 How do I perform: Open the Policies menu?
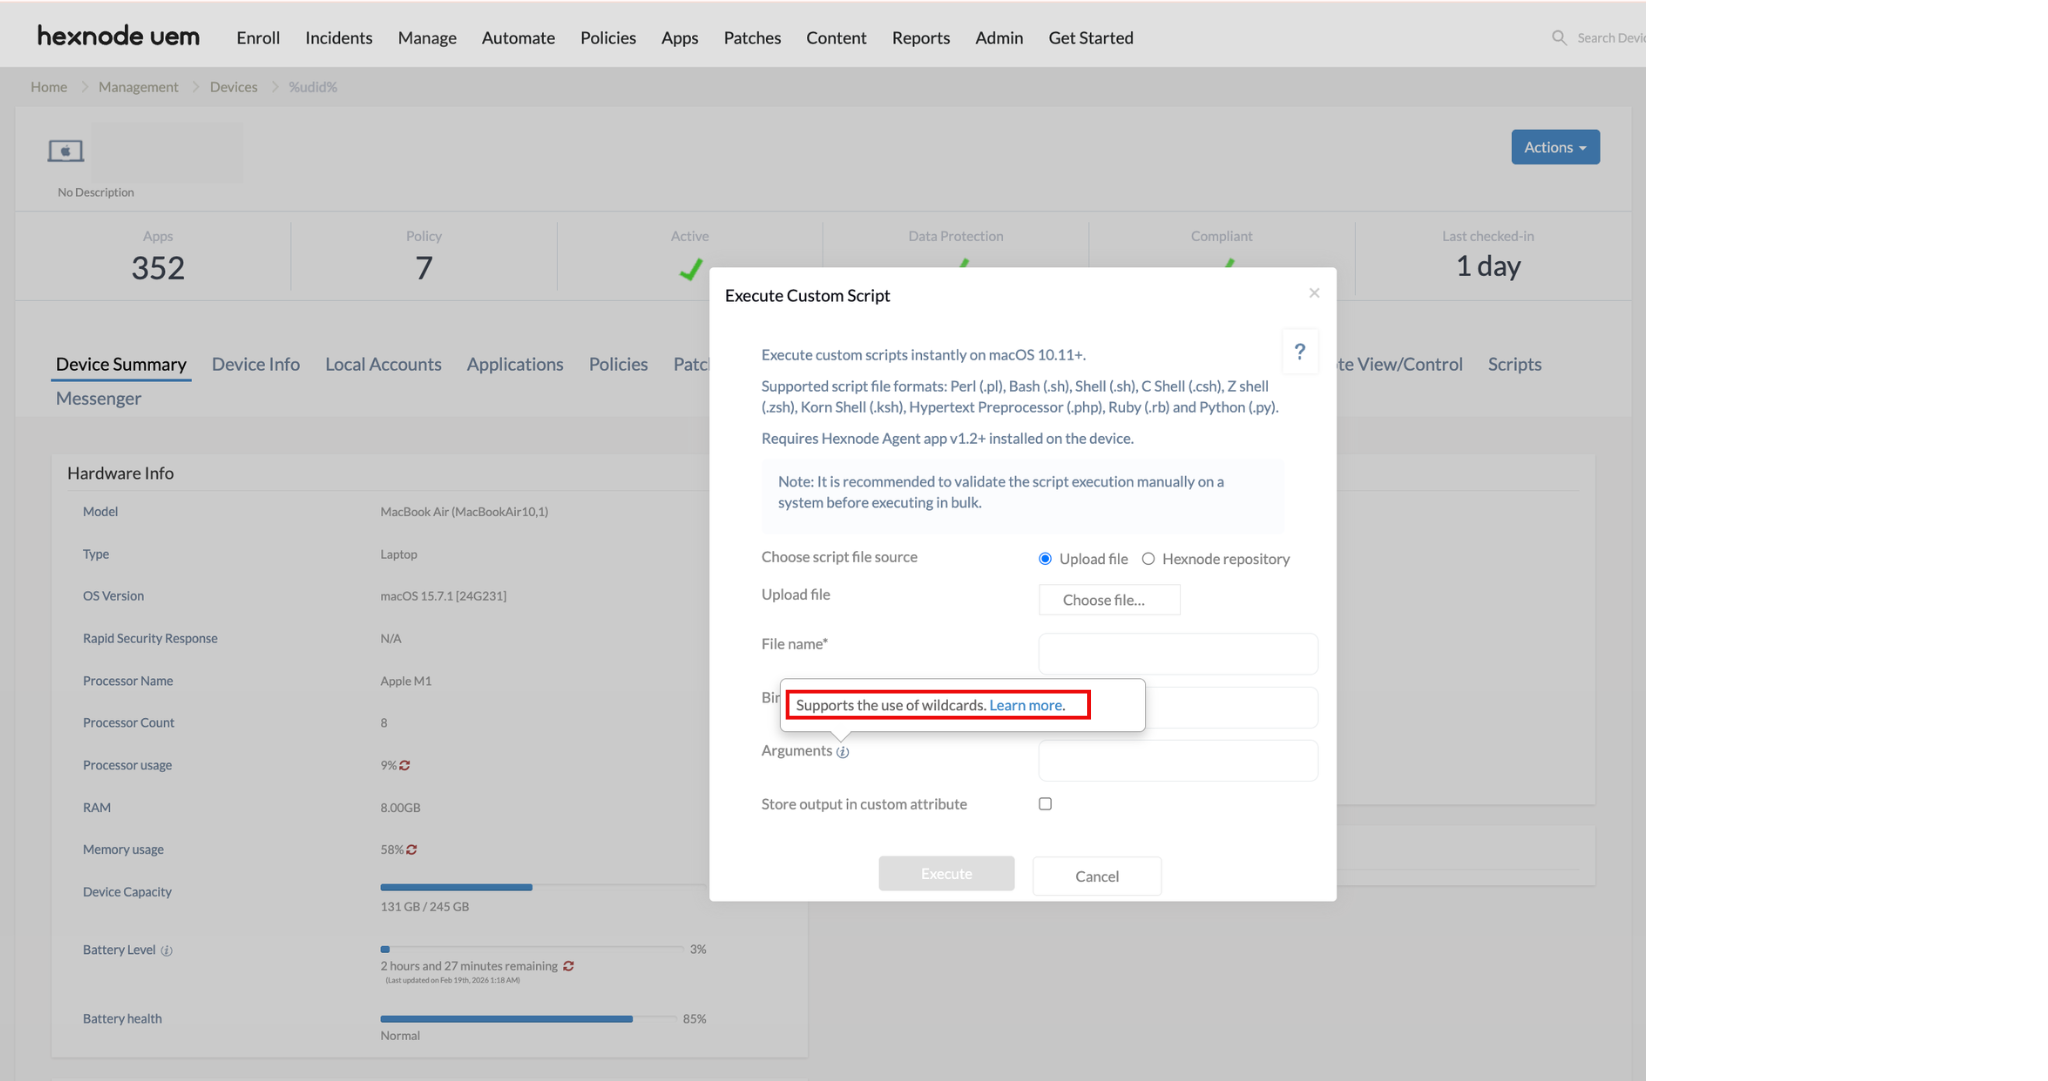(608, 38)
